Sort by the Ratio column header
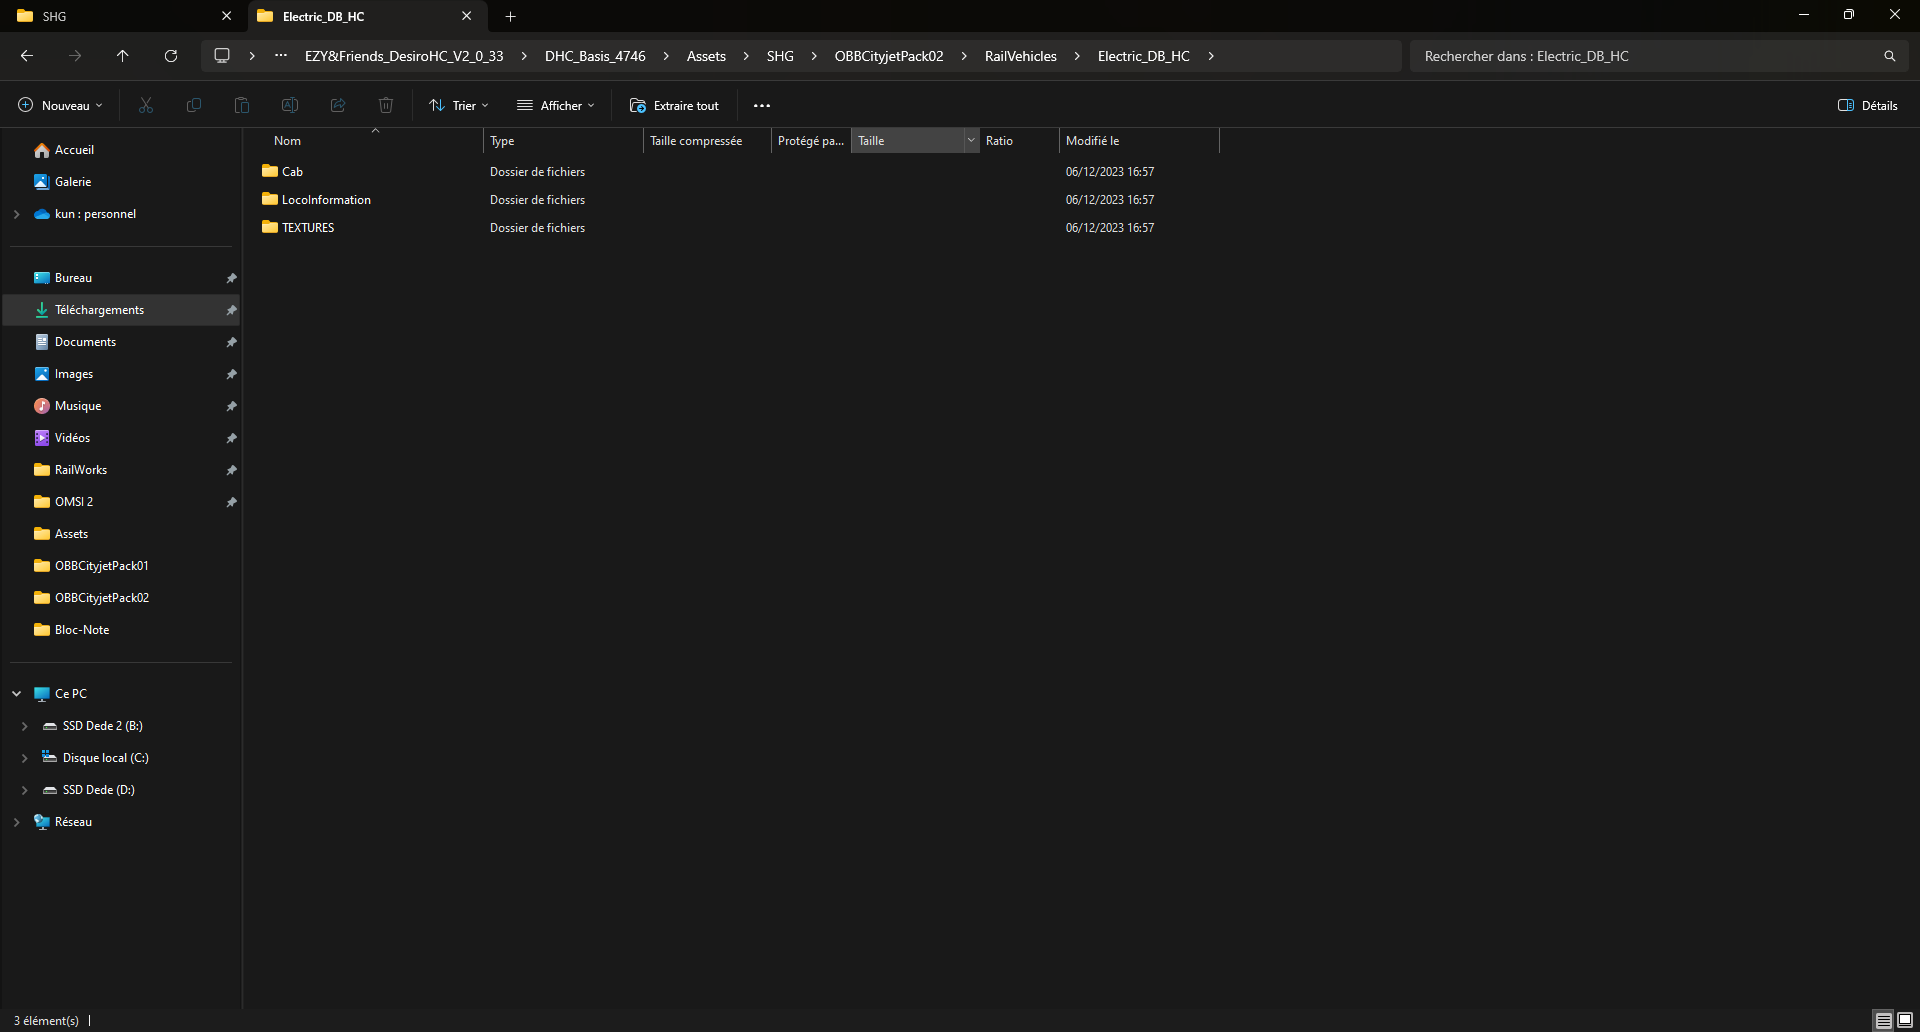The image size is (1920, 1032). (1019, 141)
